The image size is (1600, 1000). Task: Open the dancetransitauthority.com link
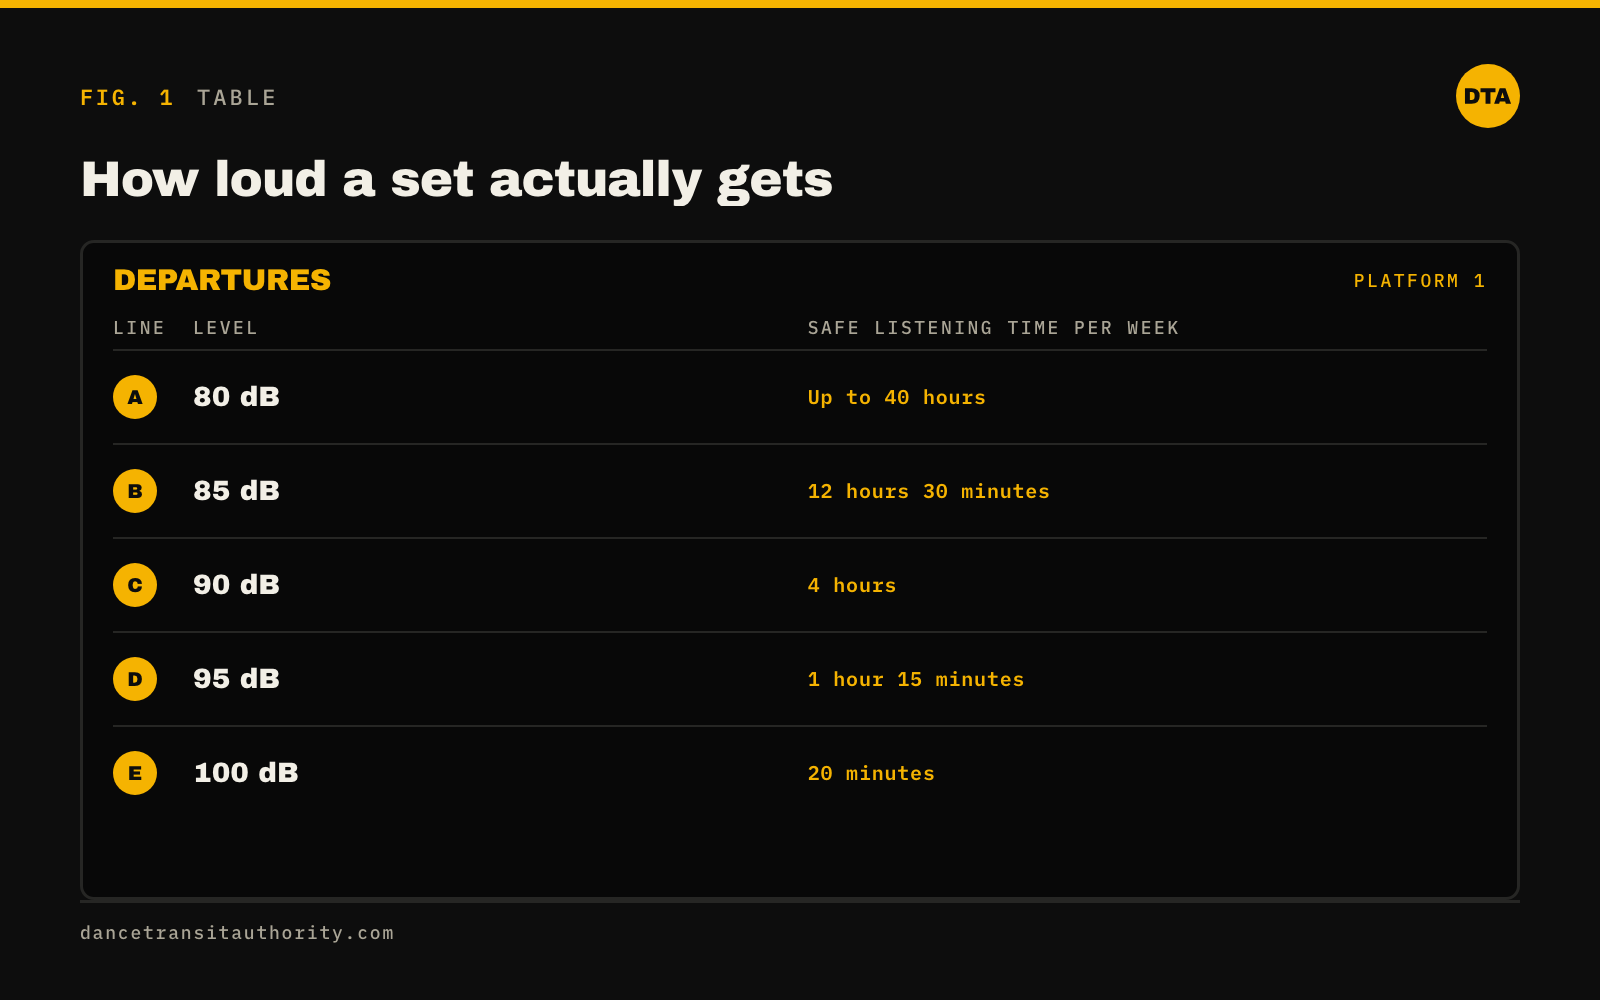(x=237, y=933)
